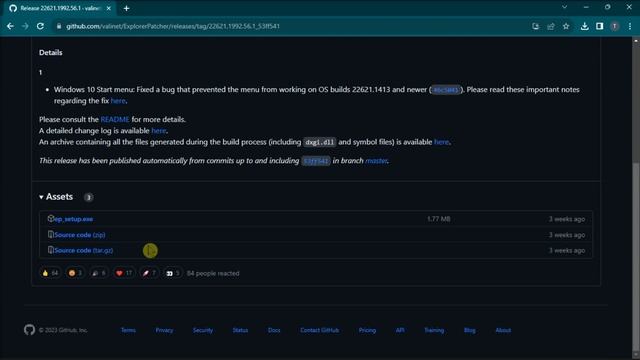Open tab search chevron
Image resolution: width=640 pixels, height=360 pixels.
(564, 7)
